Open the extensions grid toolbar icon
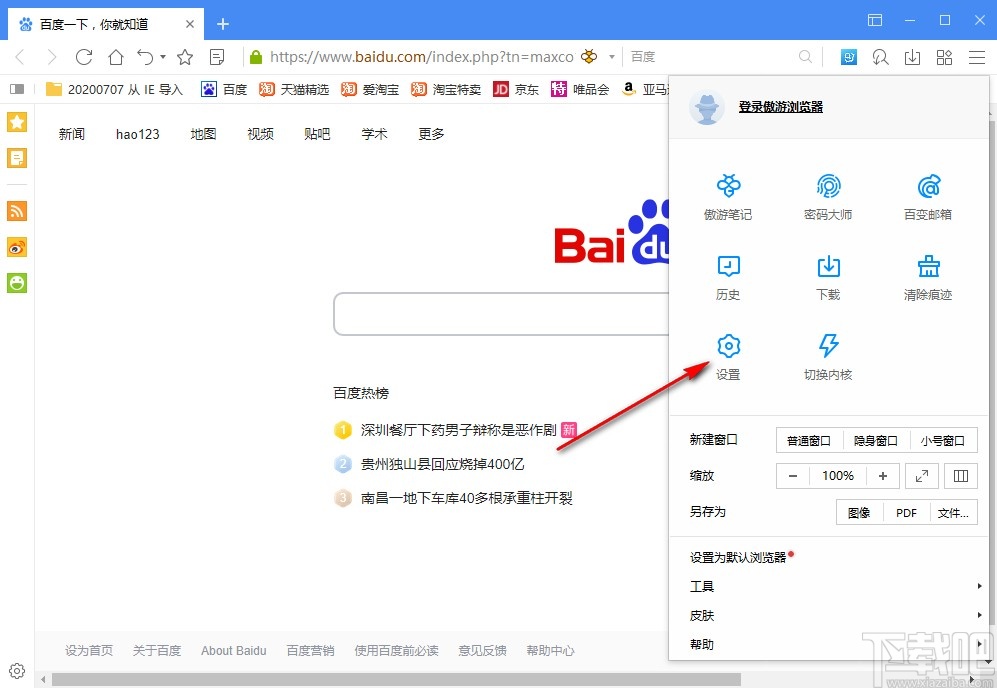The width and height of the screenshot is (997, 688). click(944, 57)
